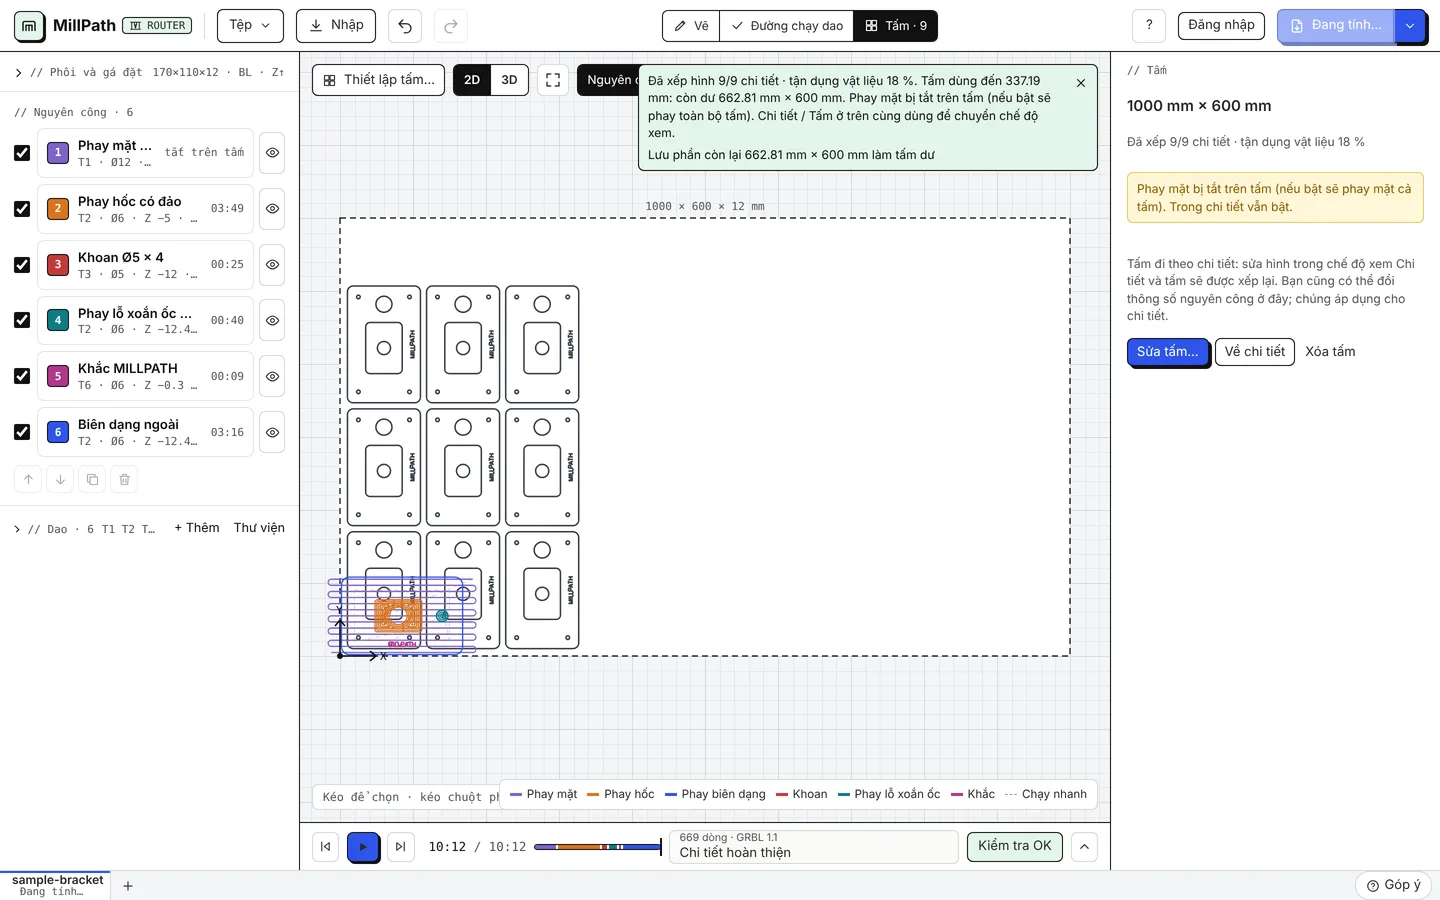The width and height of the screenshot is (1440, 900).
Task: Dismiss the green nesting notification
Action: [x=1081, y=83]
